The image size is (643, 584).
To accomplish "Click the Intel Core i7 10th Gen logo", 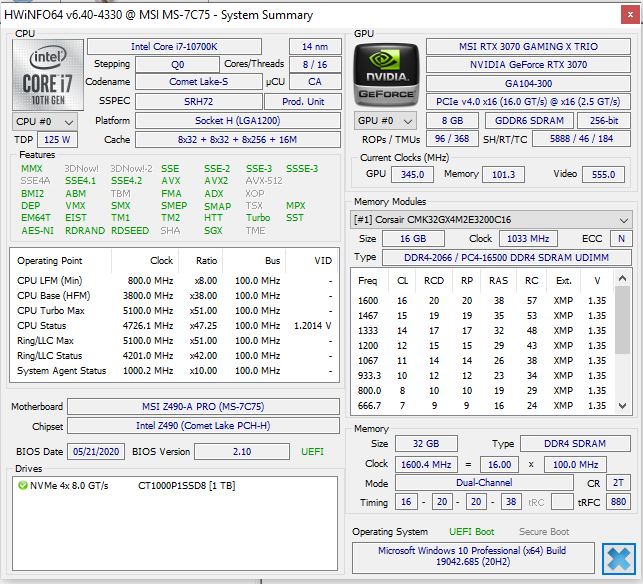I will tap(48, 75).
